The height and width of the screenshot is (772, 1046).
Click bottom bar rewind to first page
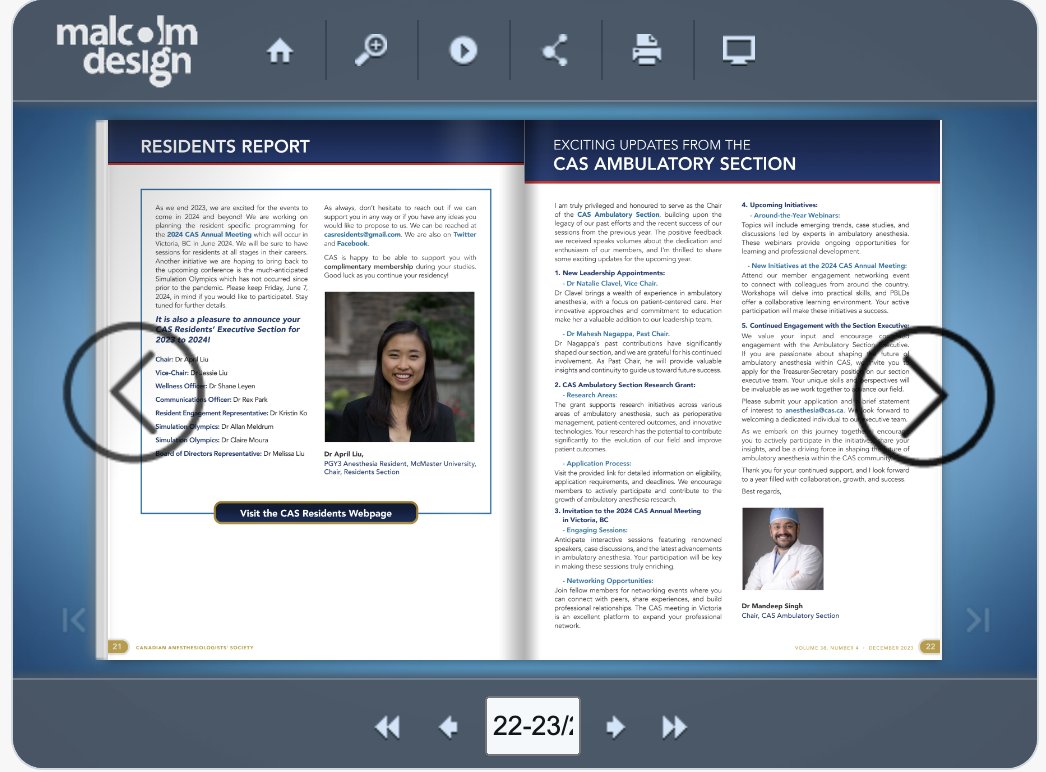coord(388,727)
